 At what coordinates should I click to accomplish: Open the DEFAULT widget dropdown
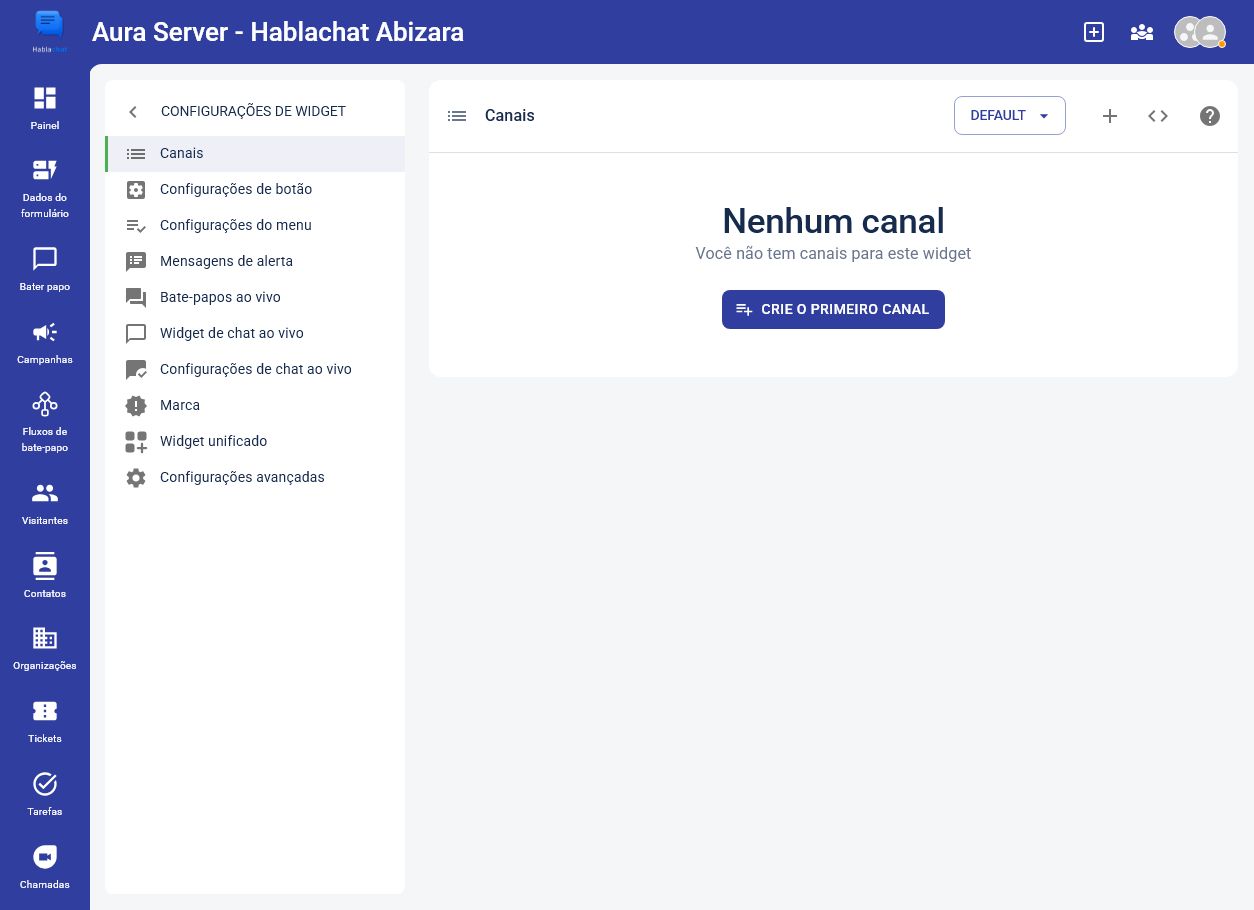[1010, 115]
